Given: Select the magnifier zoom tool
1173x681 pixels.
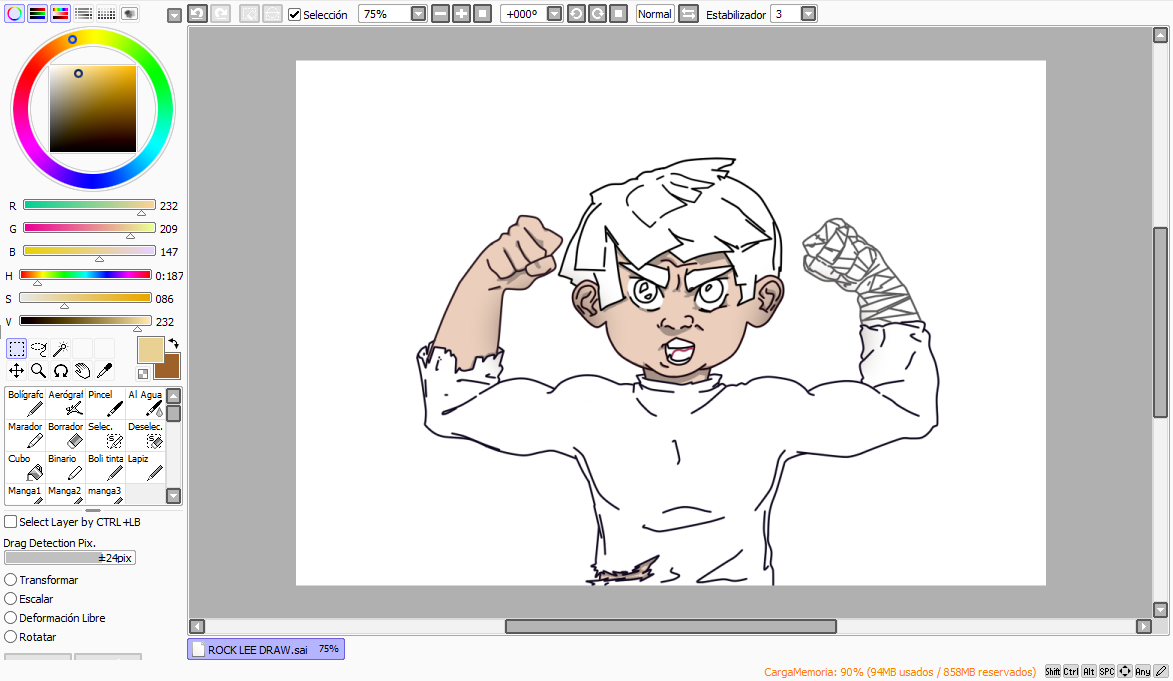Looking at the screenshot, I should (39, 370).
